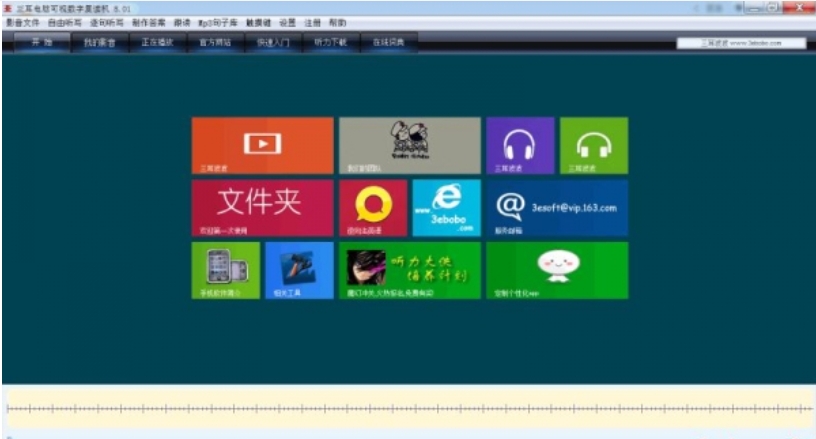The width and height of the screenshot is (816, 439).
Task: Open the orange video player tile
Action: (262, 145)
